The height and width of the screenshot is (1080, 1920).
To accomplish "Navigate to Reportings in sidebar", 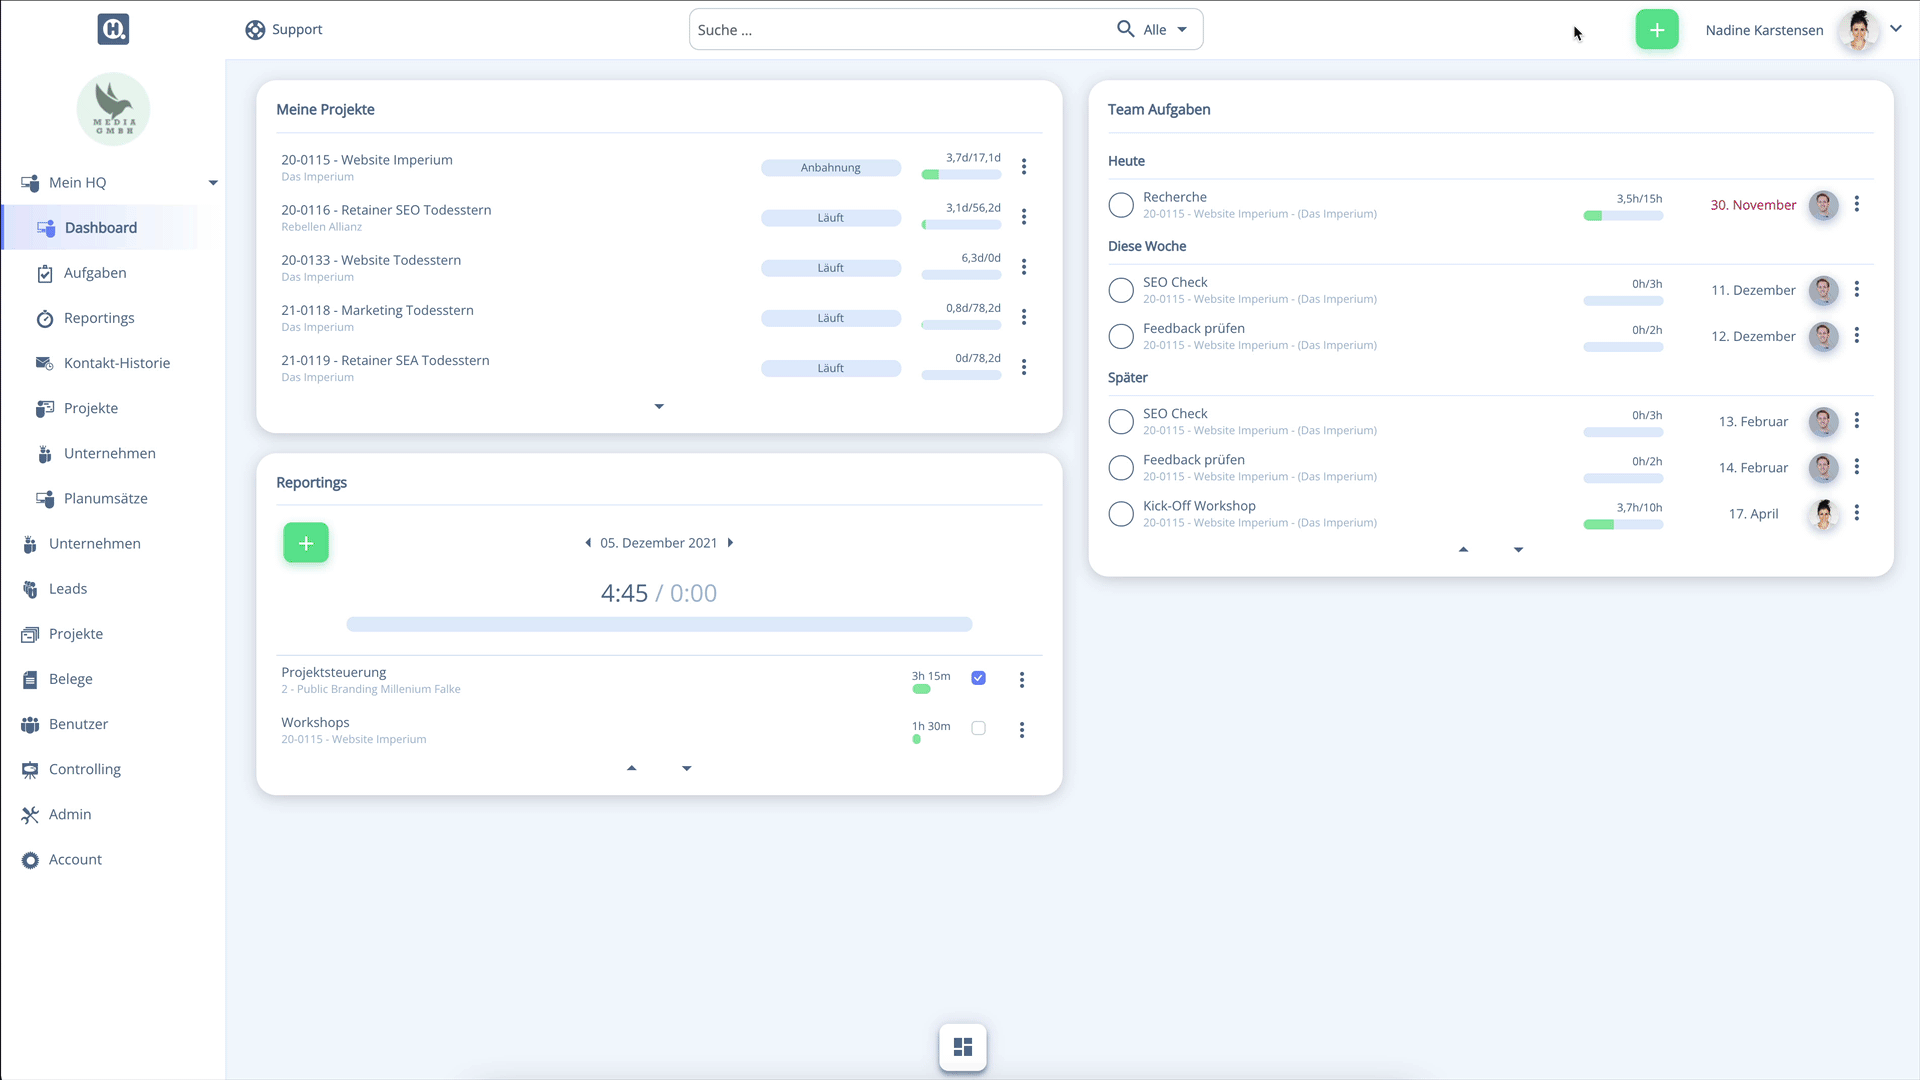I will 99,316.
